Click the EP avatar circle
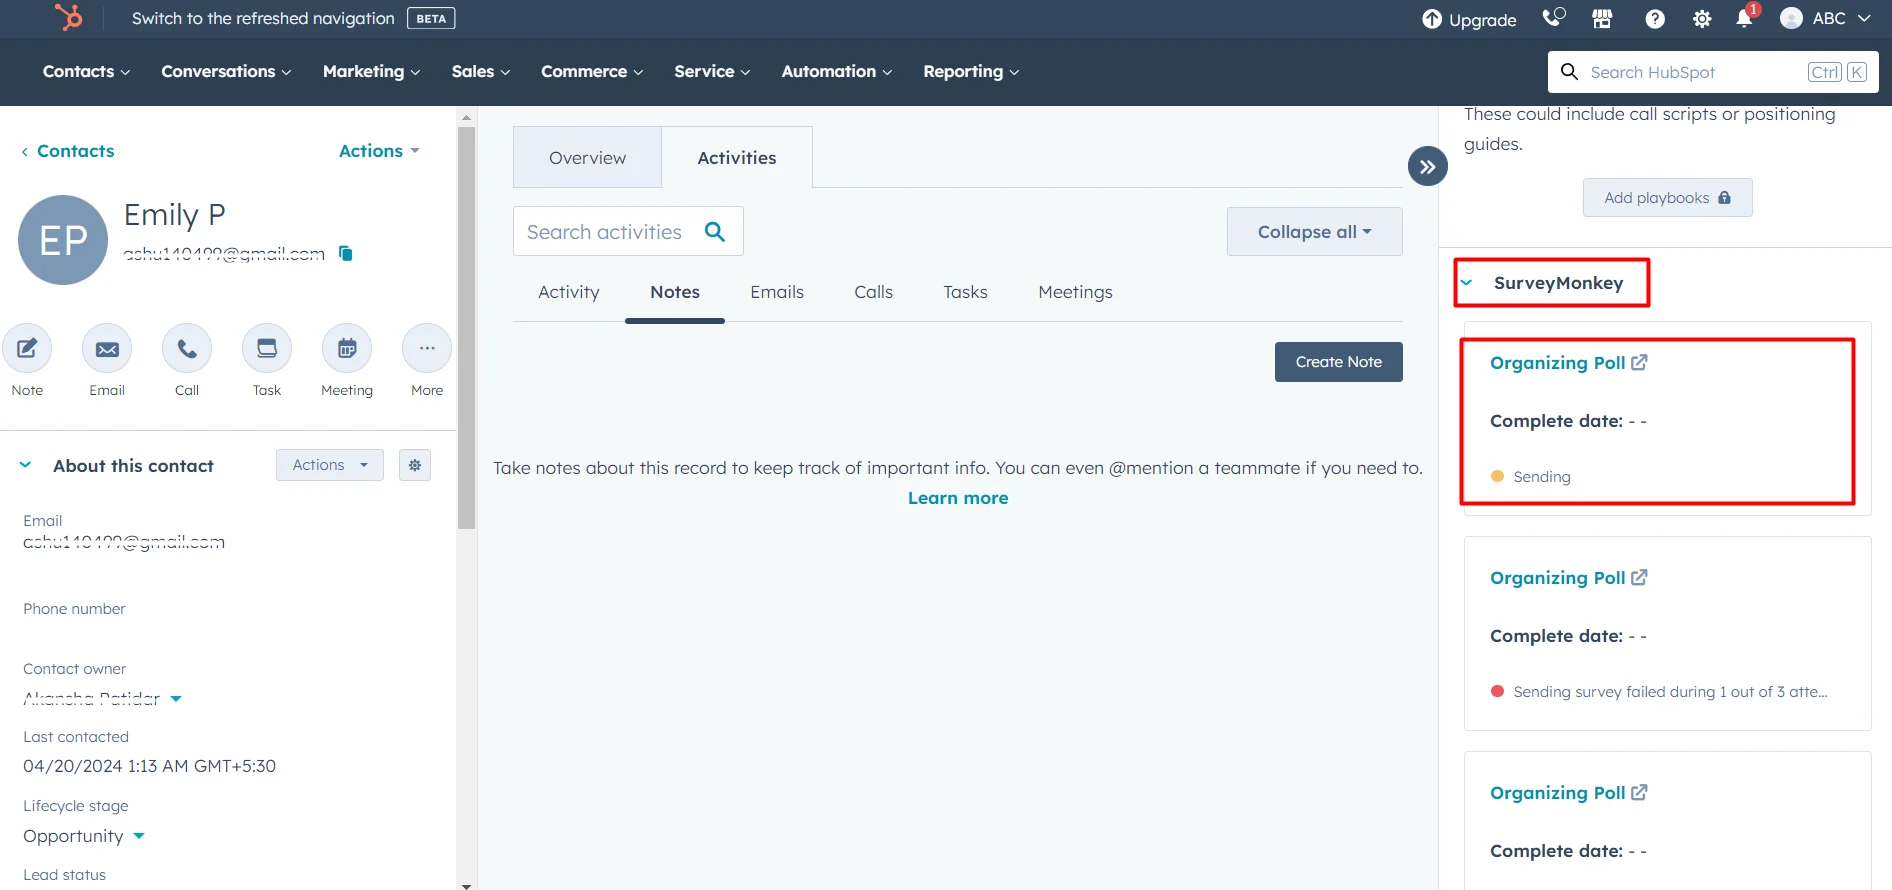Viewport: 1892px width, 890px height. tap(63, 240)
